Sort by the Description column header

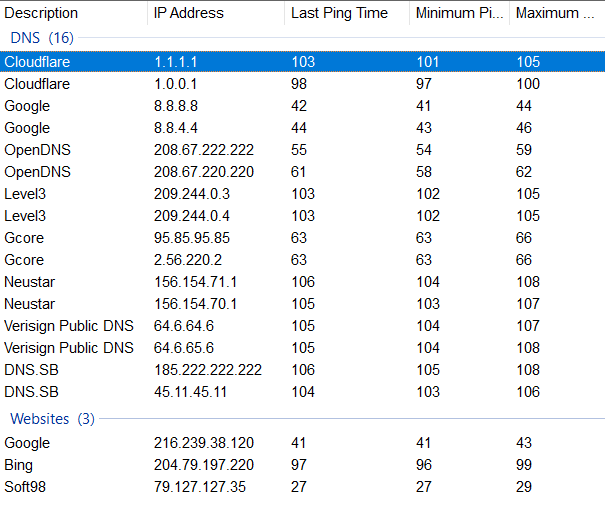[x=73, y=13]
